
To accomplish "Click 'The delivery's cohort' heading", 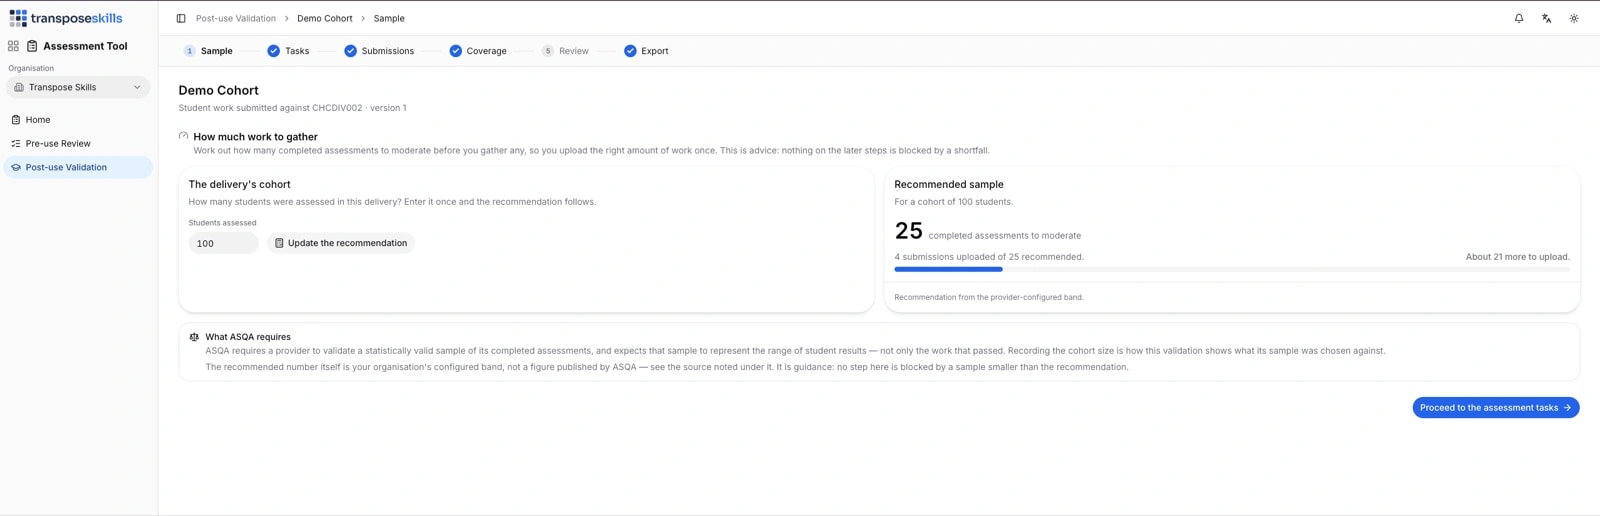I will (x=240, y=184).
